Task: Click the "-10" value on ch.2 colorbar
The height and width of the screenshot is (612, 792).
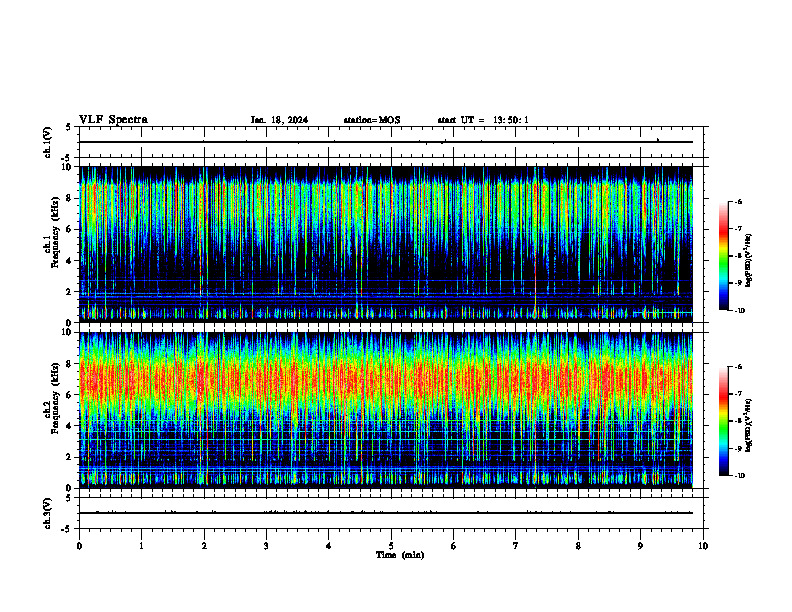Action: click(x=739, y=475)
